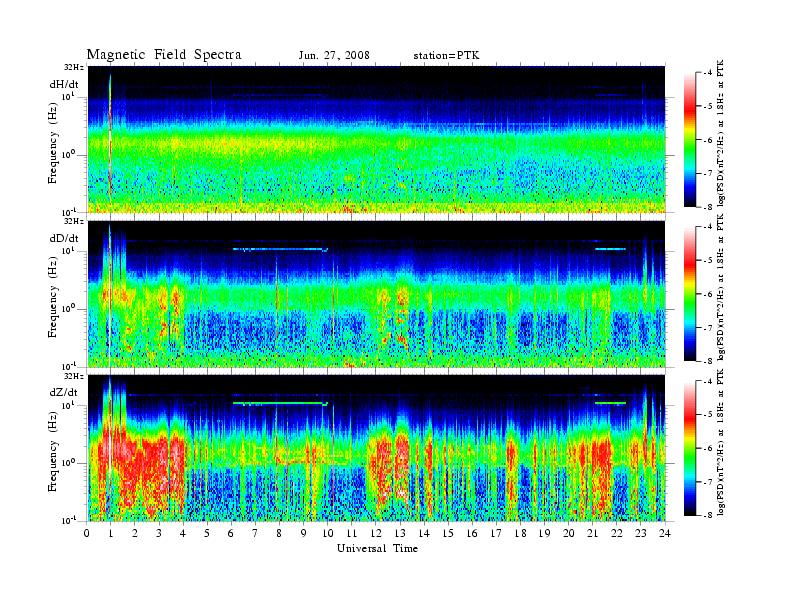Click the dZ/dt spectrogram plot
Screen dimensions: 792x612
[377, 448]
